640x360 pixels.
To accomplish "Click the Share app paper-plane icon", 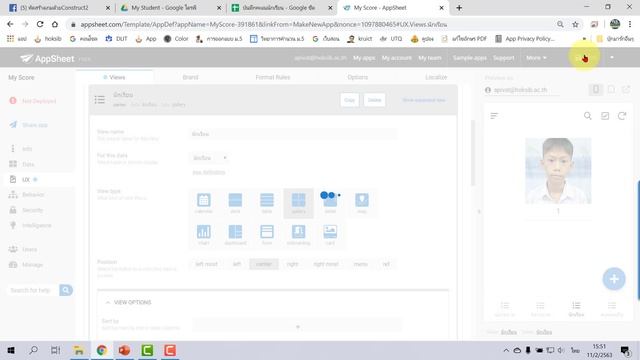I will [13, 124].
